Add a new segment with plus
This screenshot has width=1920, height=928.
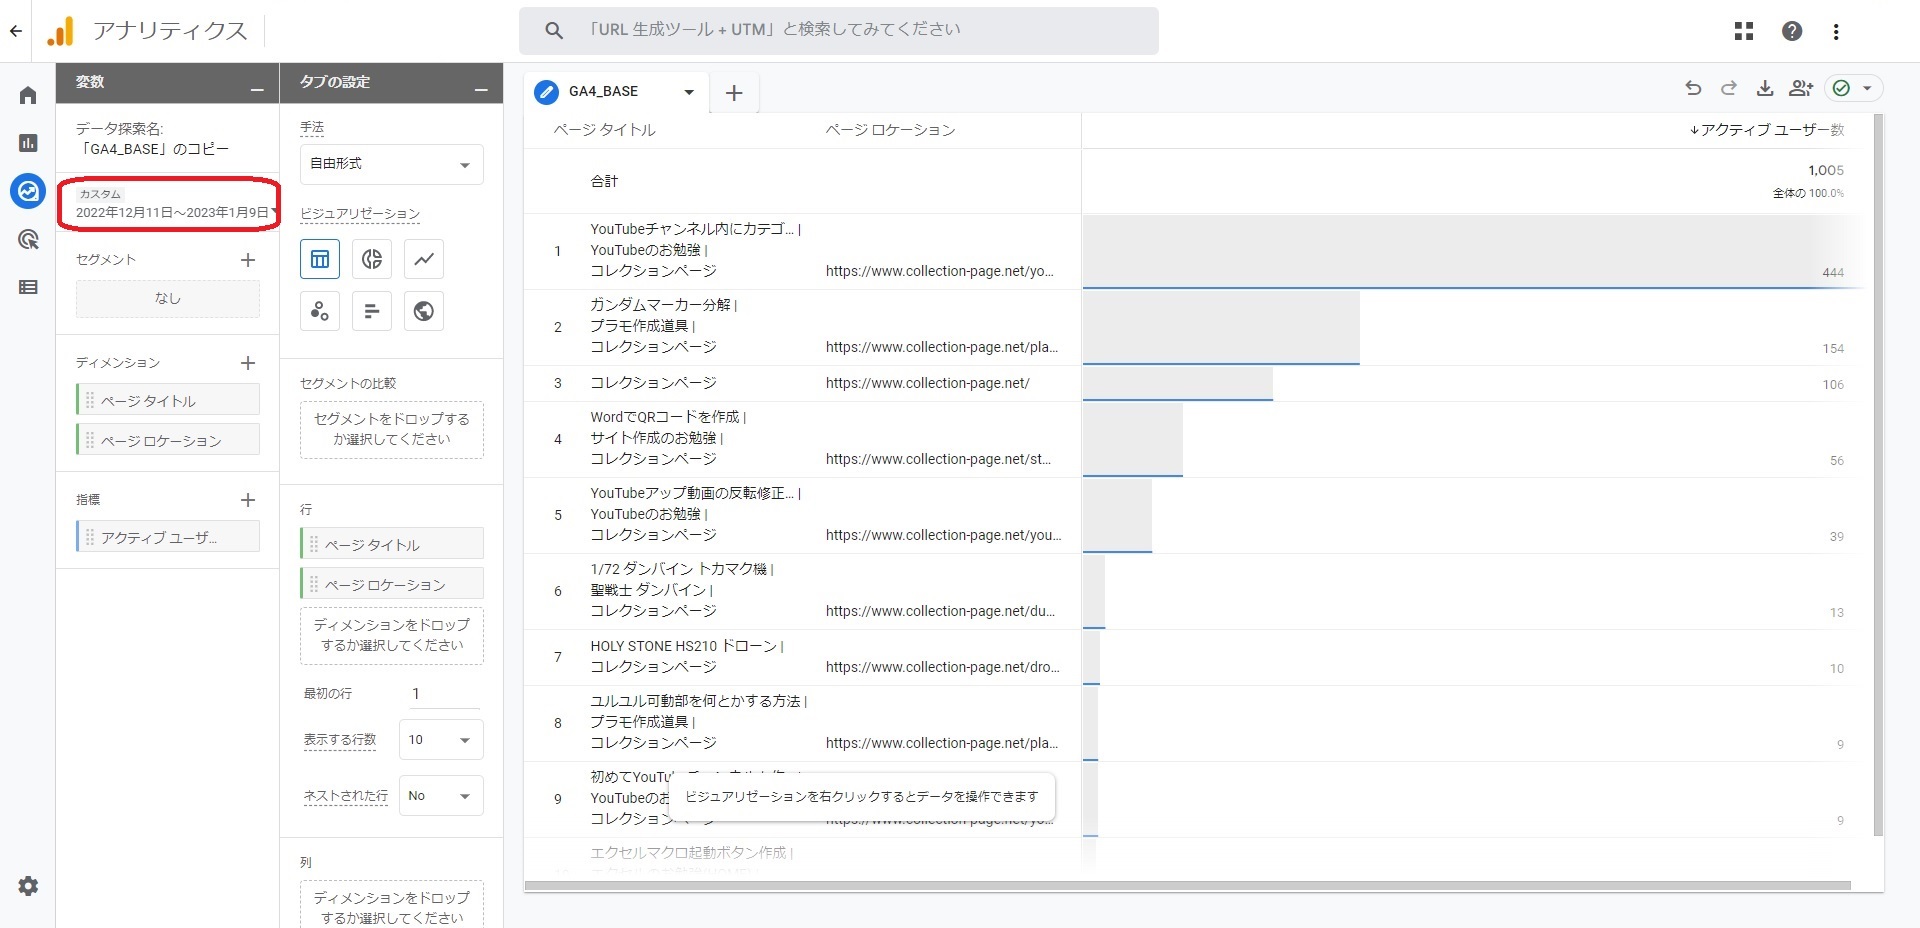click(x=248, y=260)
